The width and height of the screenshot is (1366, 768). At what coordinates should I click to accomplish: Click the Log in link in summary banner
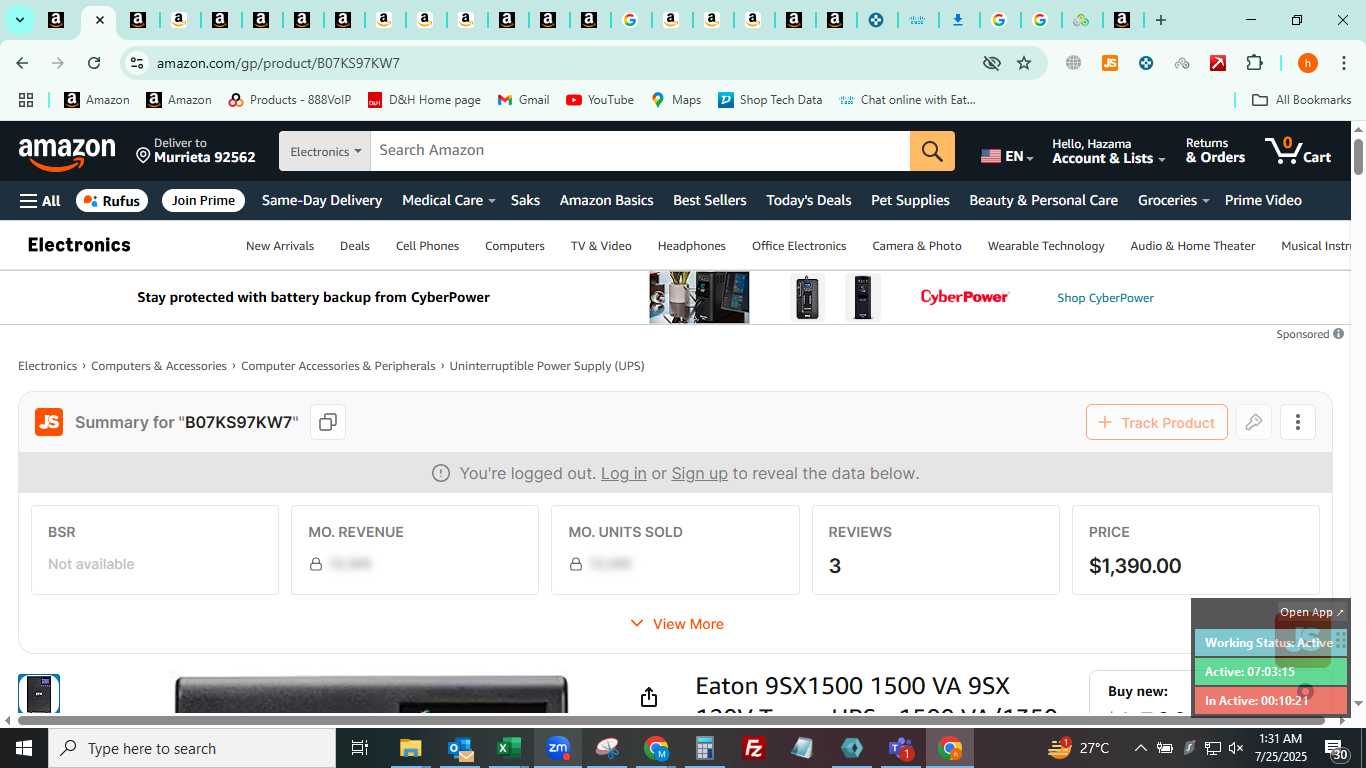(623, 473)
